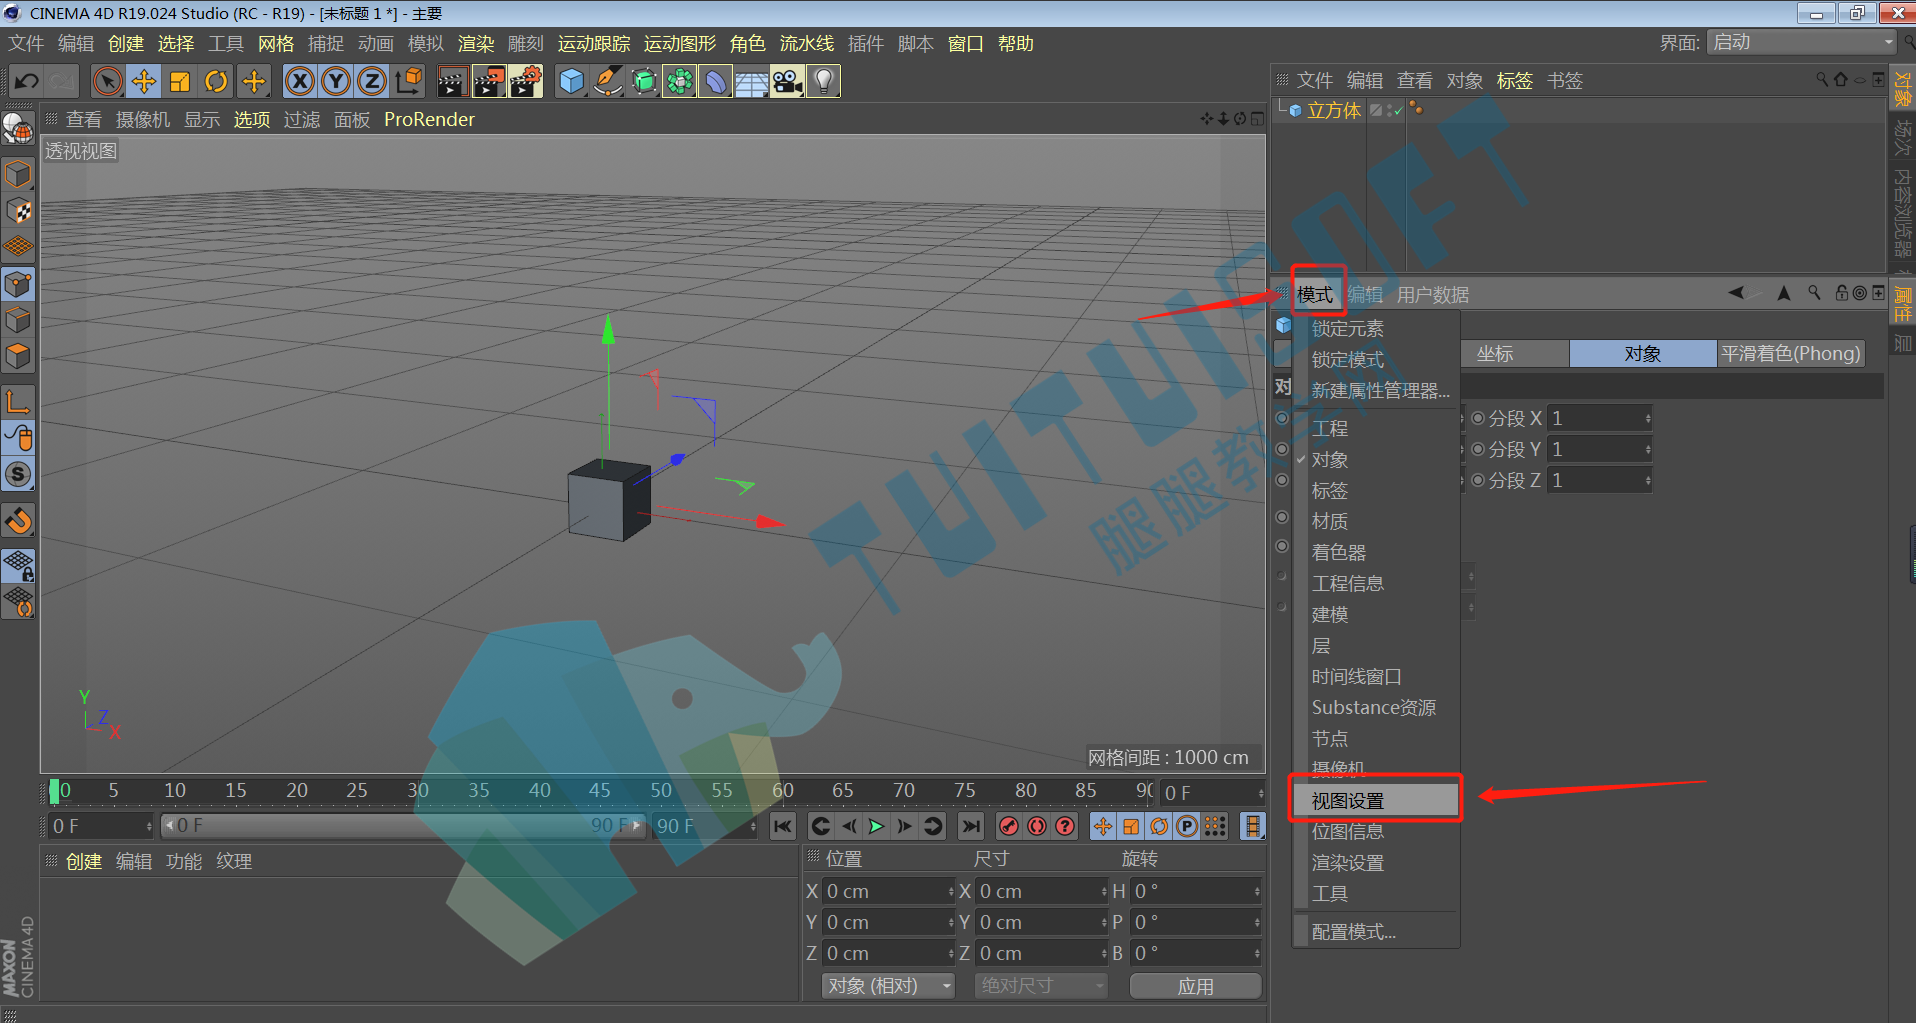
Task: Add a camera object
Action: (x=788, y=81)
